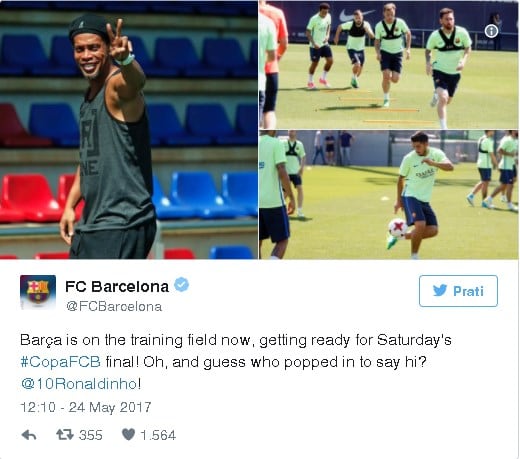Like the tweet with the heart icon
The height and width of the screenshot is (459, 520).
[128, 434]
